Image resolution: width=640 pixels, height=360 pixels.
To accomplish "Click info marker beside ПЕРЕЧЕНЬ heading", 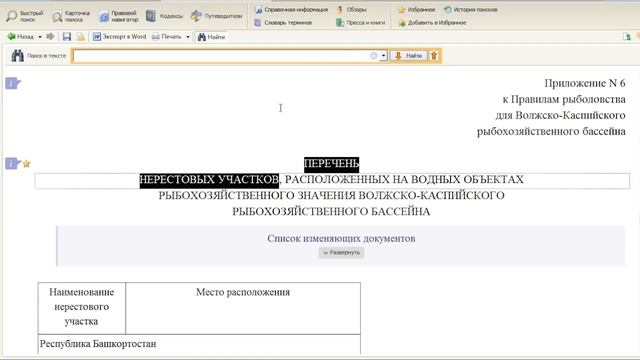I will coord(13,164).
